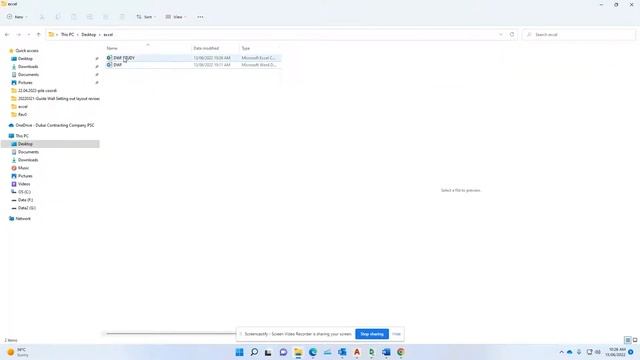Refresh the excel folder view
This screenshot has height=360, width=640.
512,35
